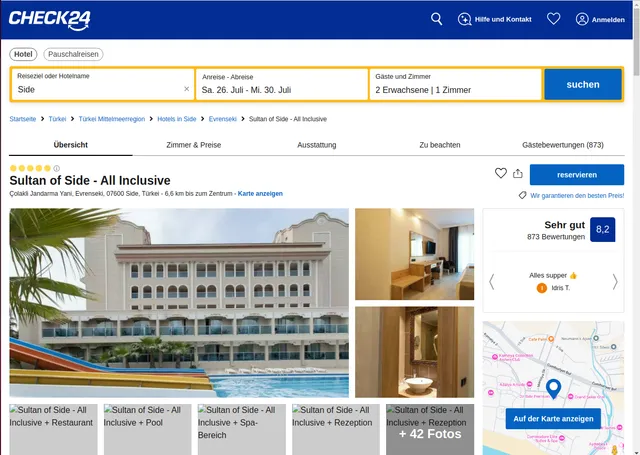The width and height of the screenshot is (640, 455).
Task: Click the star rating info icon
Action: click(x=57, y=168)
